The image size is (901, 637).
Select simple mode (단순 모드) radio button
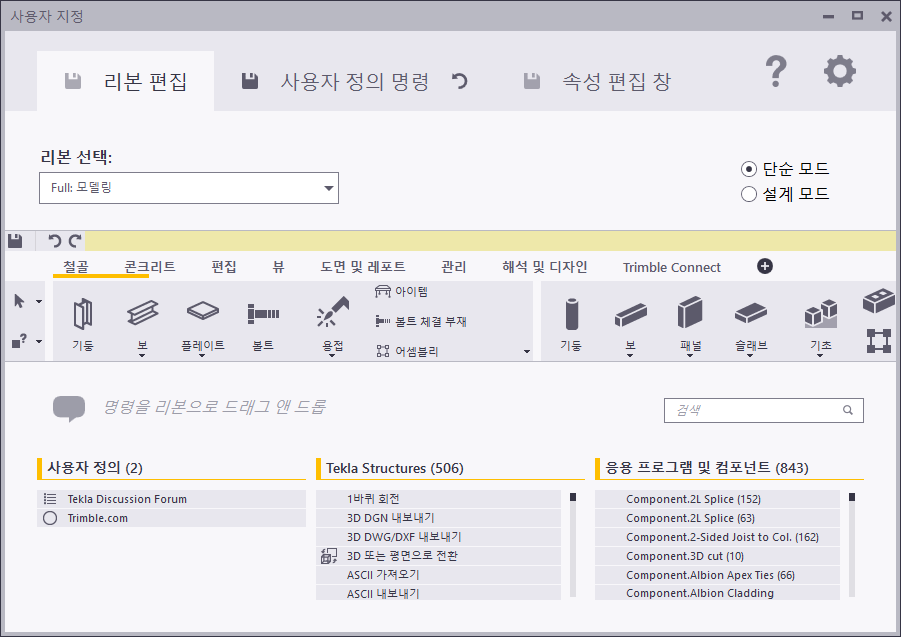tap(749, 169)
